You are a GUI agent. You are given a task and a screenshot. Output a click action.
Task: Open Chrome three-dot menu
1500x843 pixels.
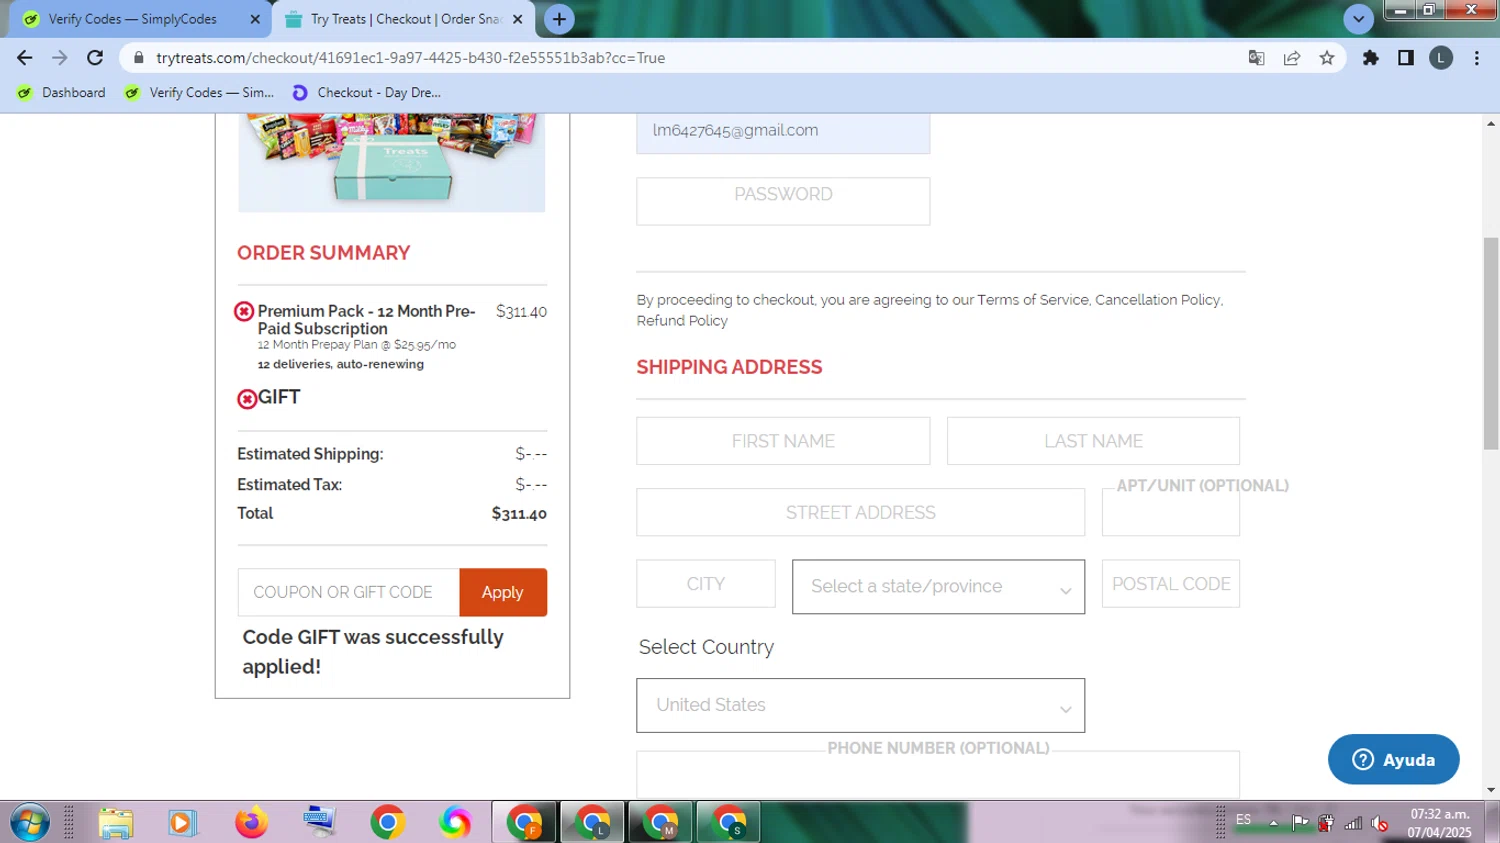1477,58
